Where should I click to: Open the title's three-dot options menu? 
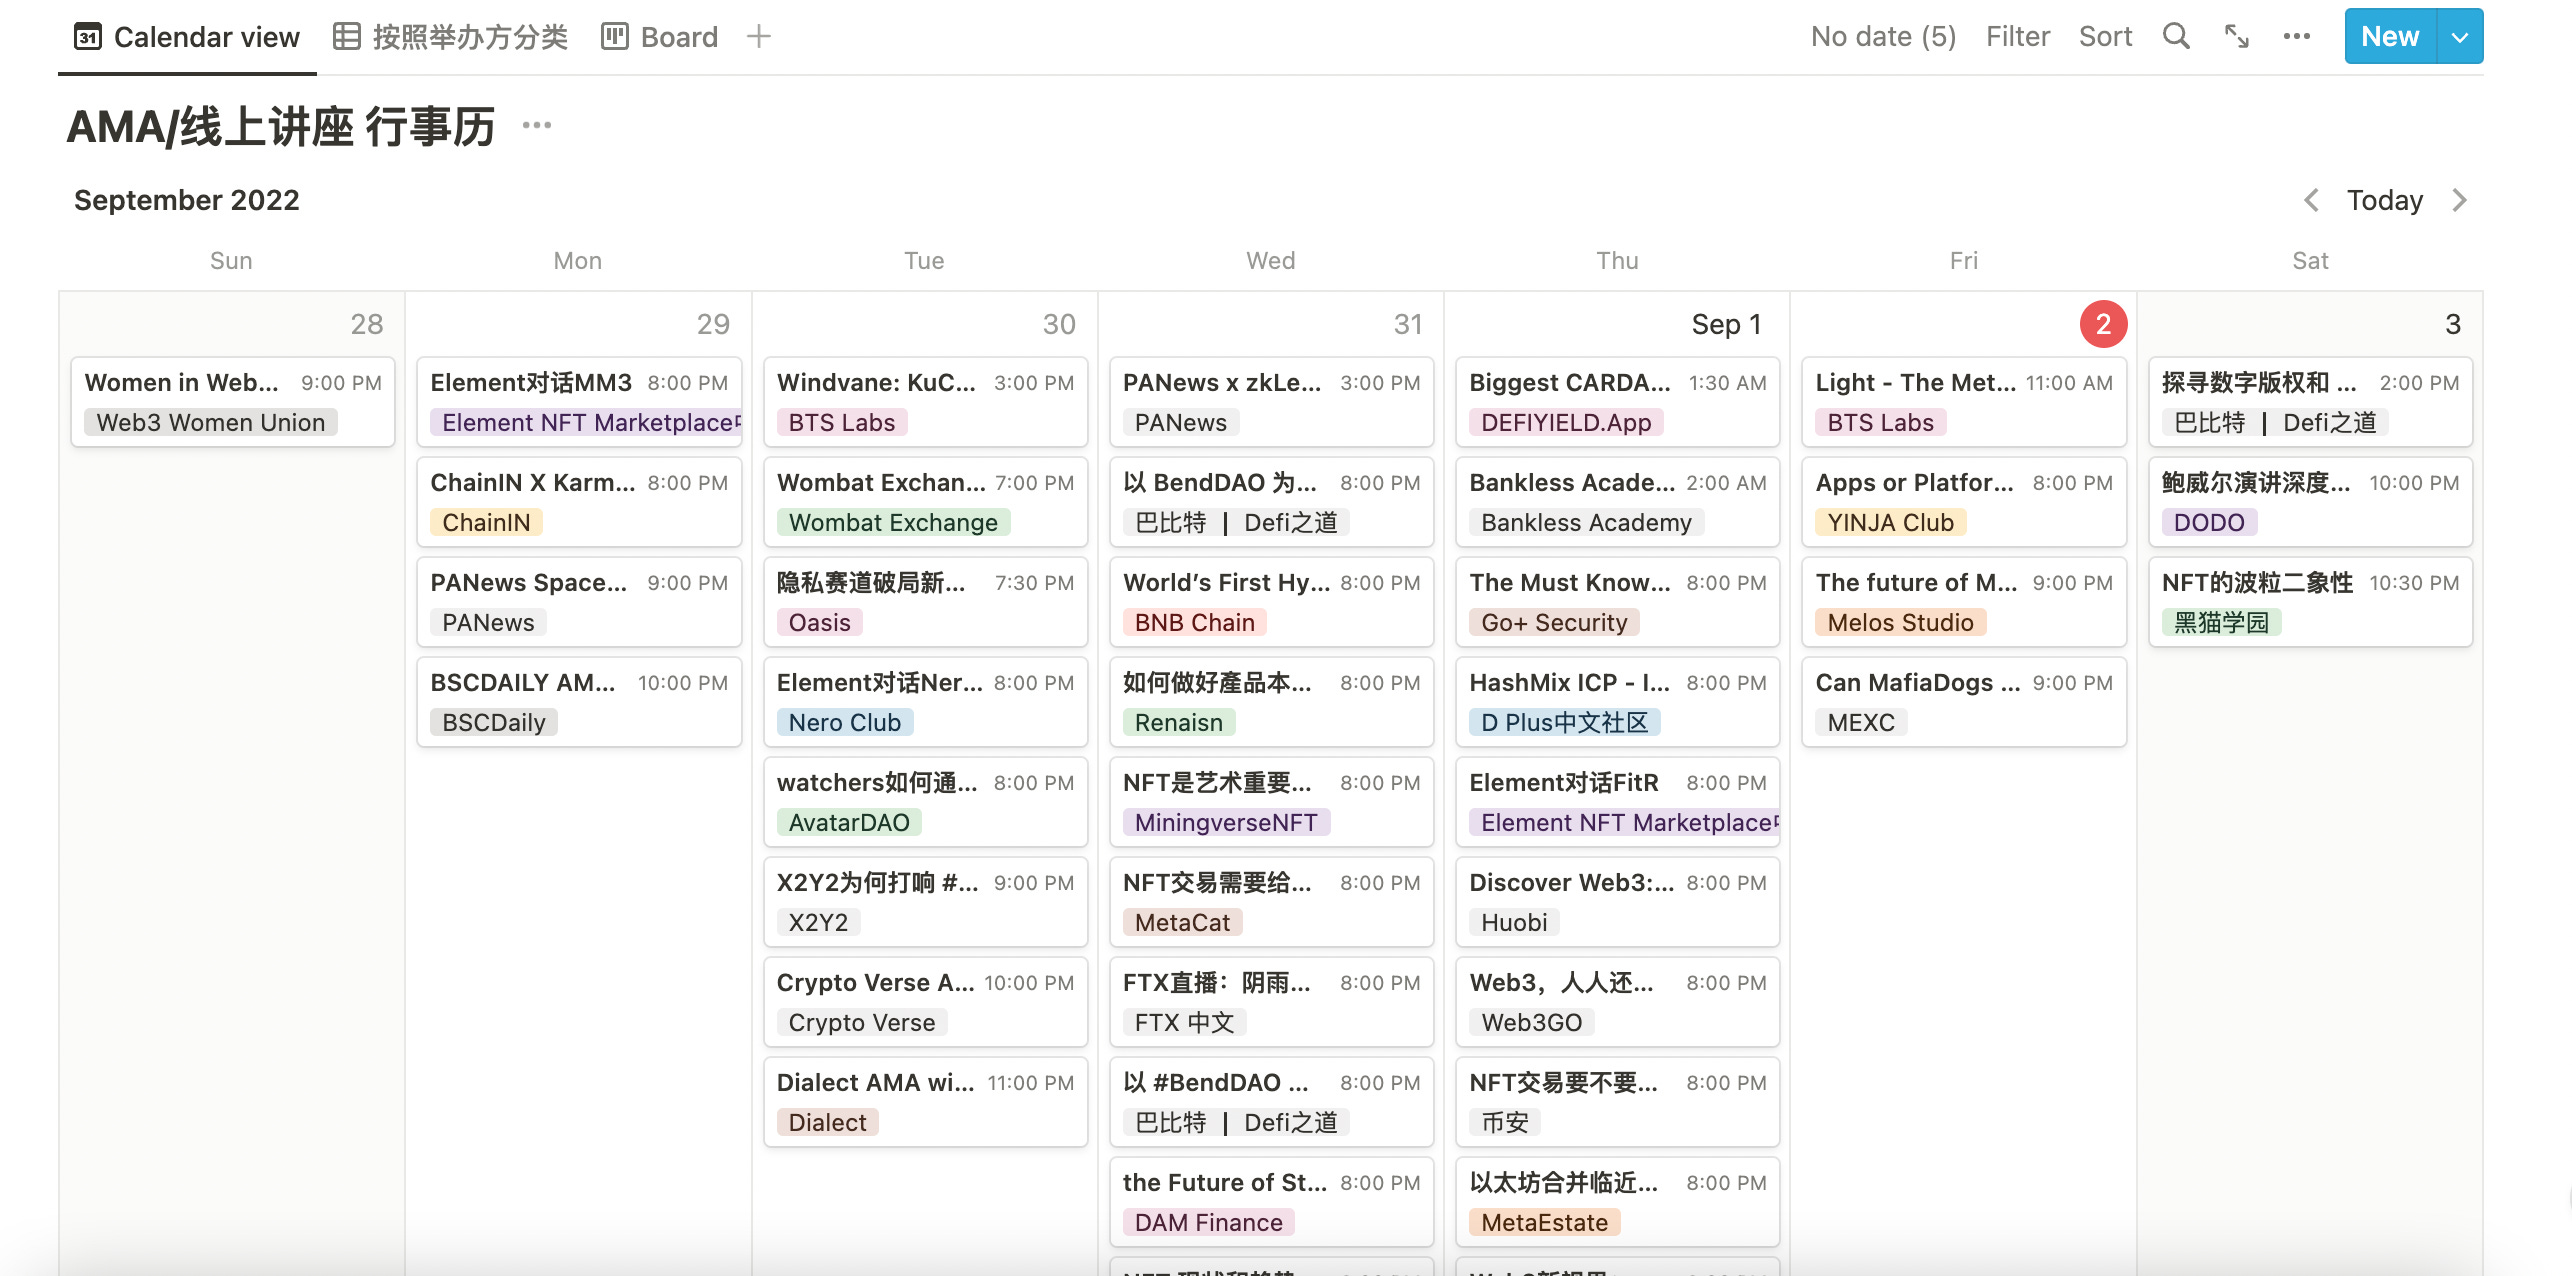tap(537, 125)
